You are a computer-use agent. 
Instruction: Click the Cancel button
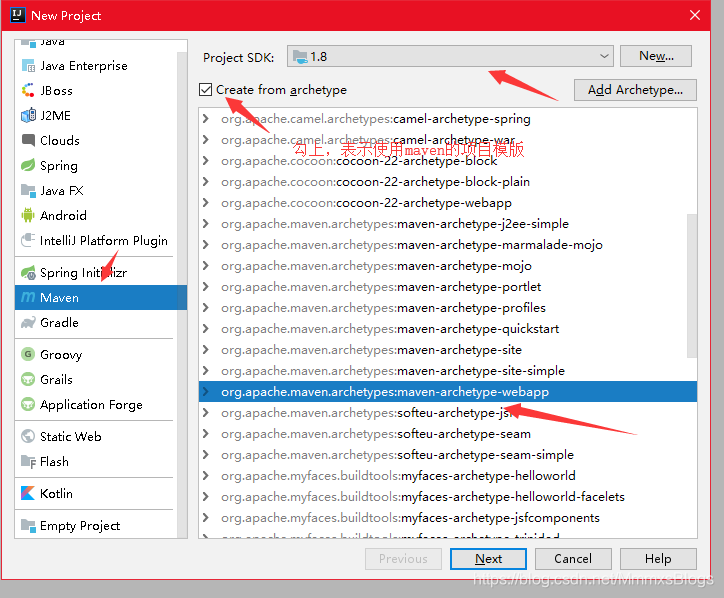(573, 559)
